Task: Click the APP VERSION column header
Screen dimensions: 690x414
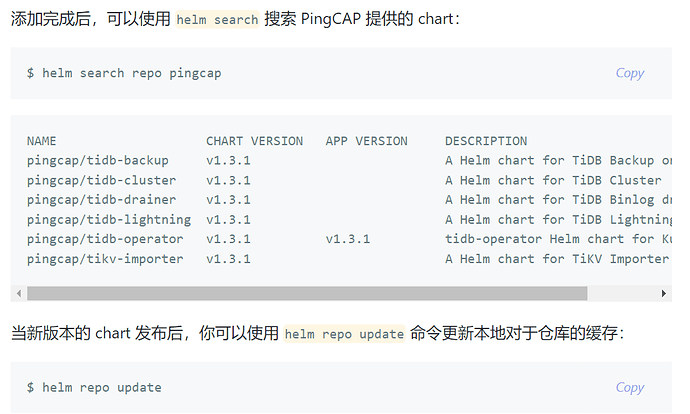Action: pyautogui.click(x=366, y=141)
